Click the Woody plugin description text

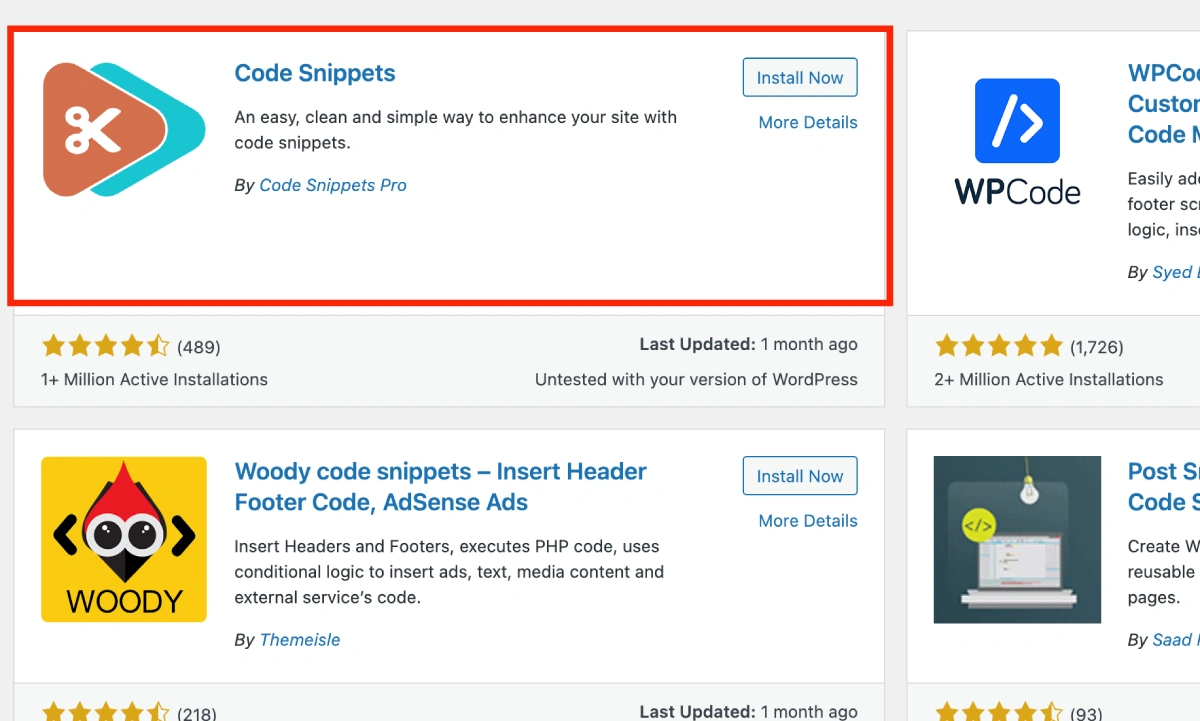coord(450,572)
